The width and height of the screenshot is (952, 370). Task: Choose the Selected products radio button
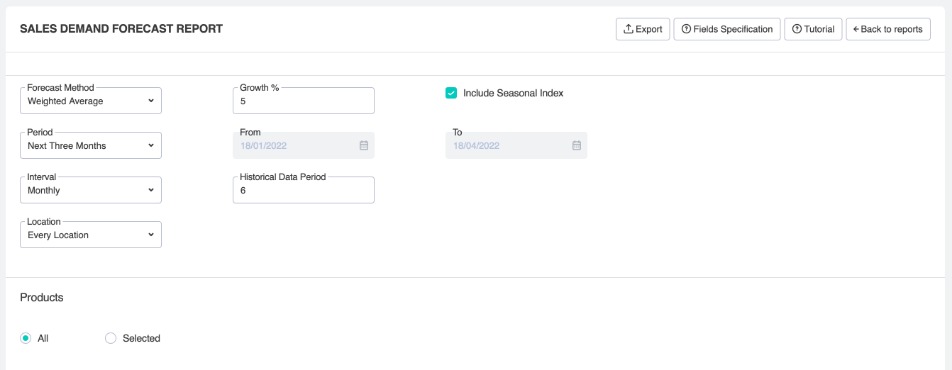(x=110, y=338)
